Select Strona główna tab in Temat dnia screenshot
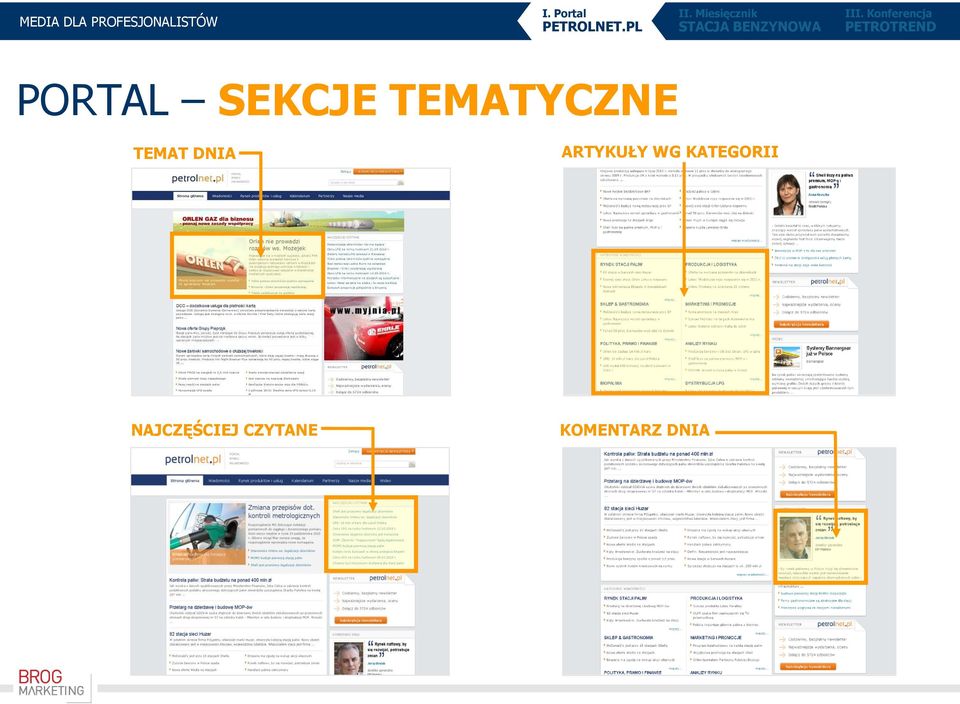Image resolution: width=960 pixels, height=704 pixels. click(190, 196)
